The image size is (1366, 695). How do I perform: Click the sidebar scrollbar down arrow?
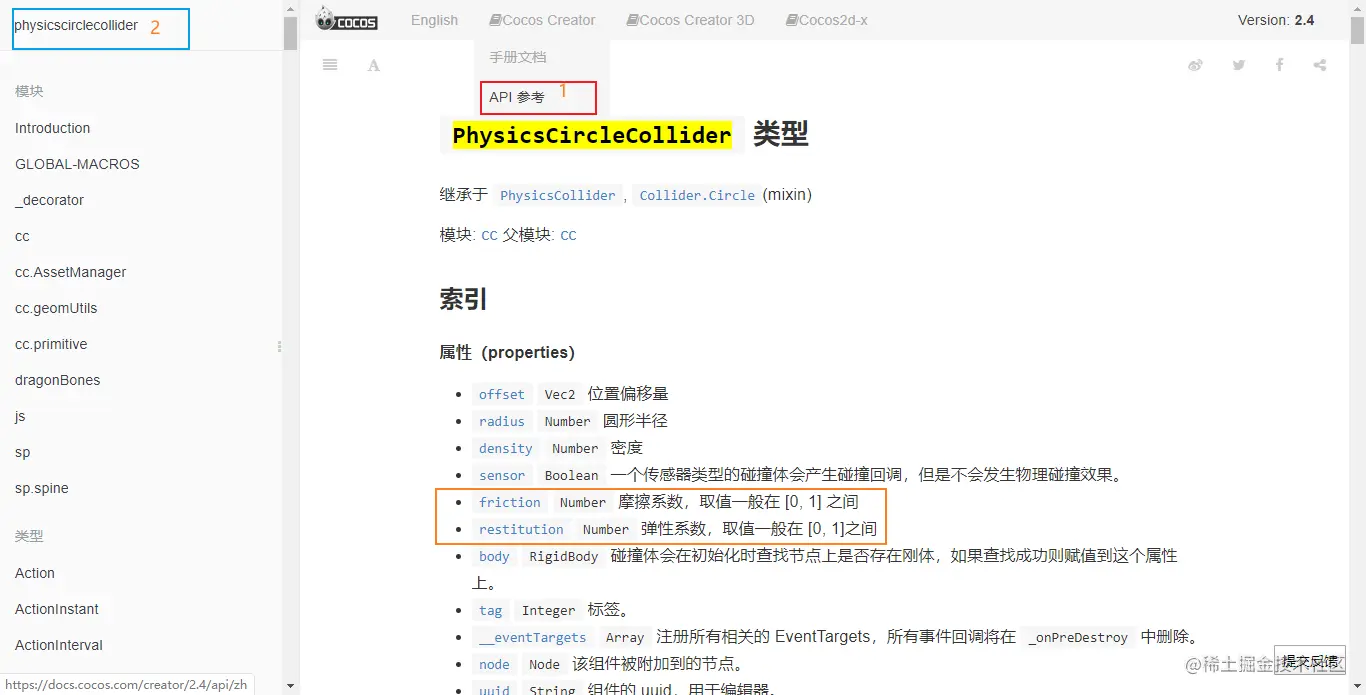point(290,686)
